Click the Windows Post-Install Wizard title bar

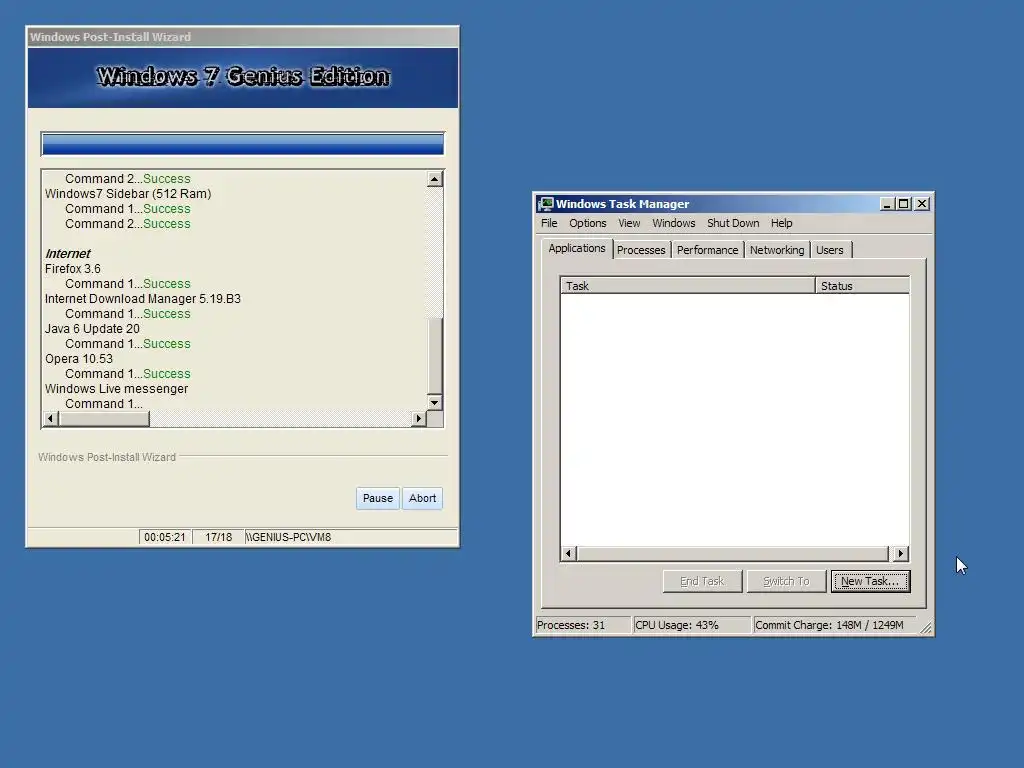coord(243,37)
